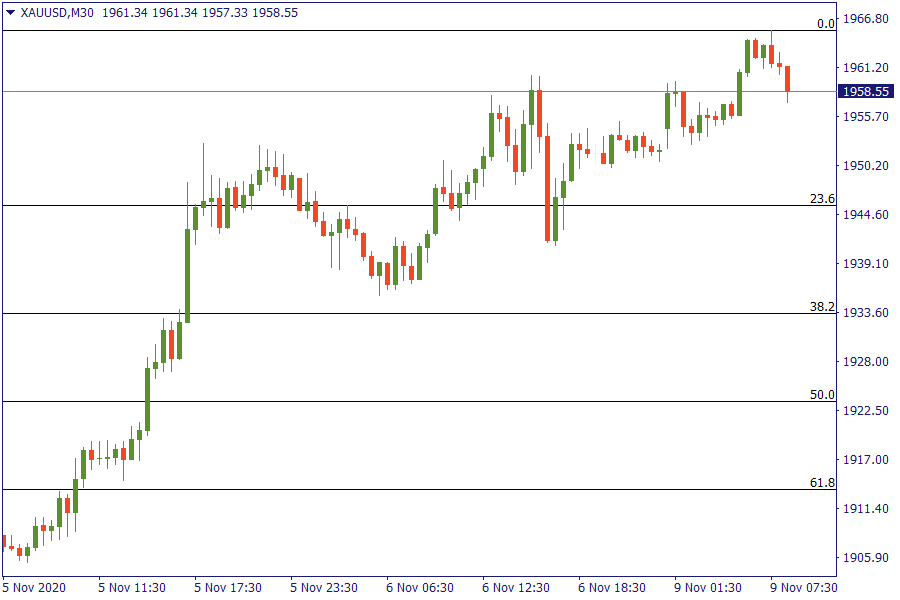Click the 6 Nov 12:30 time label

(515, 587)
